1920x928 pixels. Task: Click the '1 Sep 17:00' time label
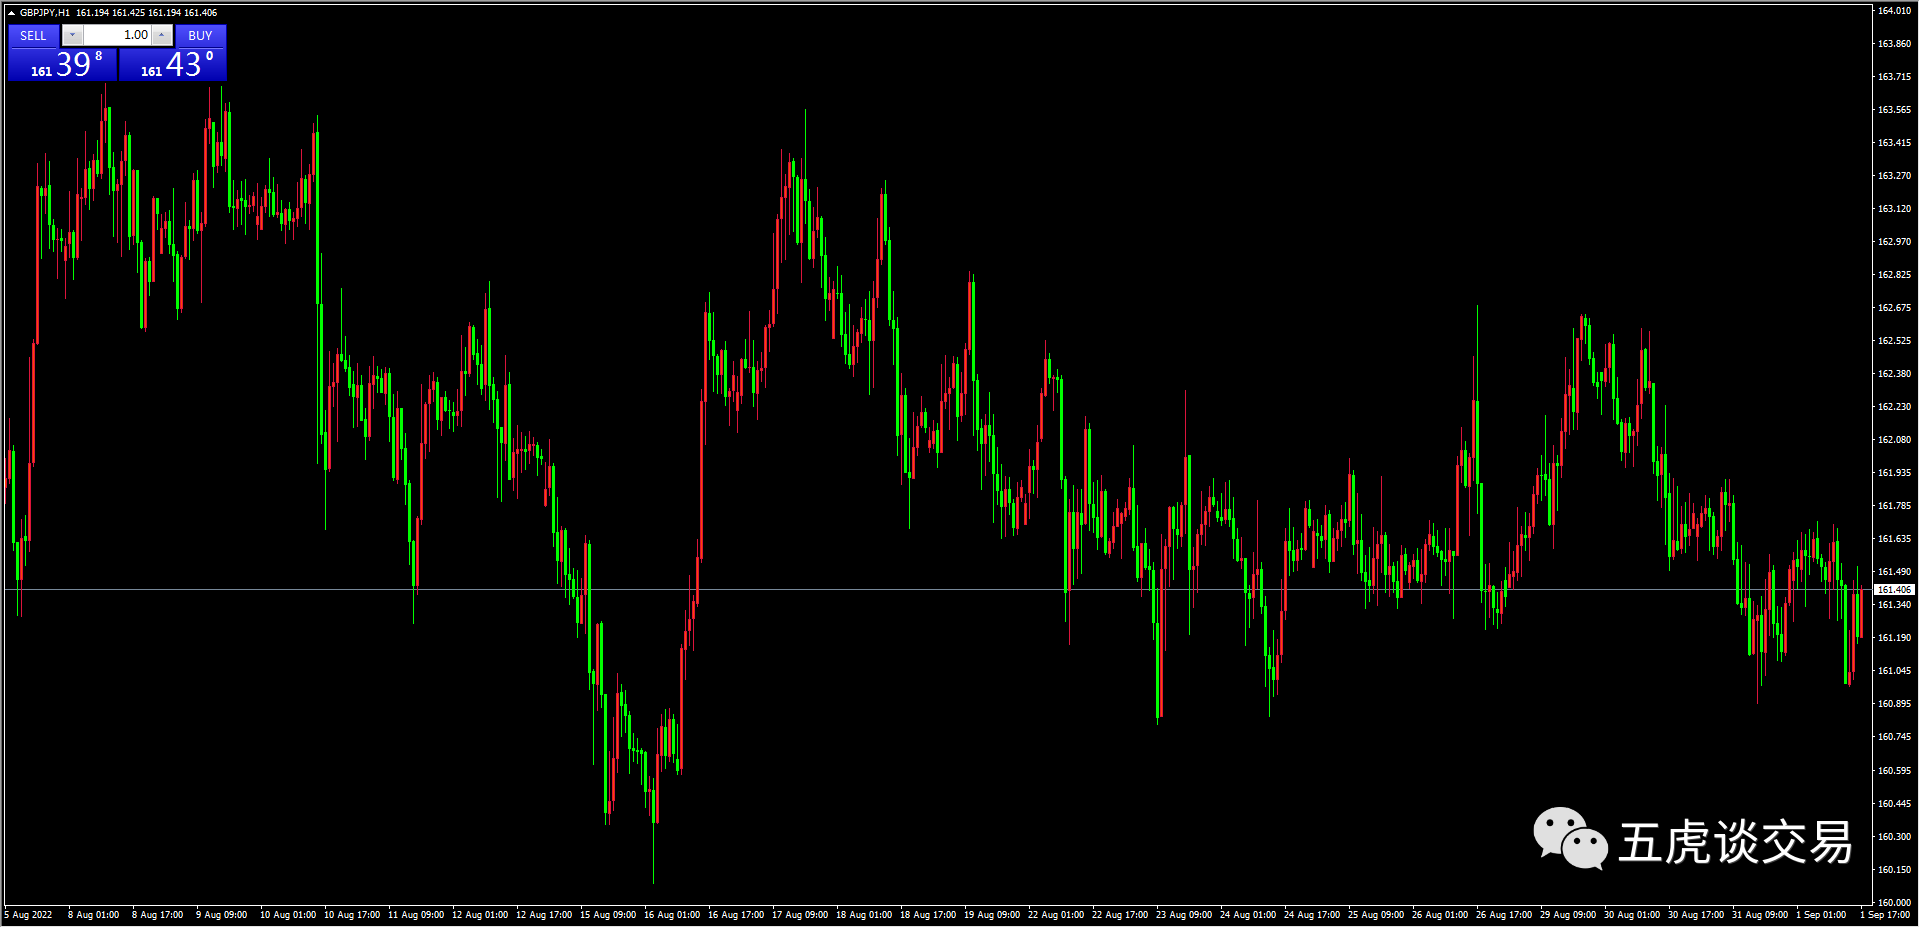[x=1885, y=915]
